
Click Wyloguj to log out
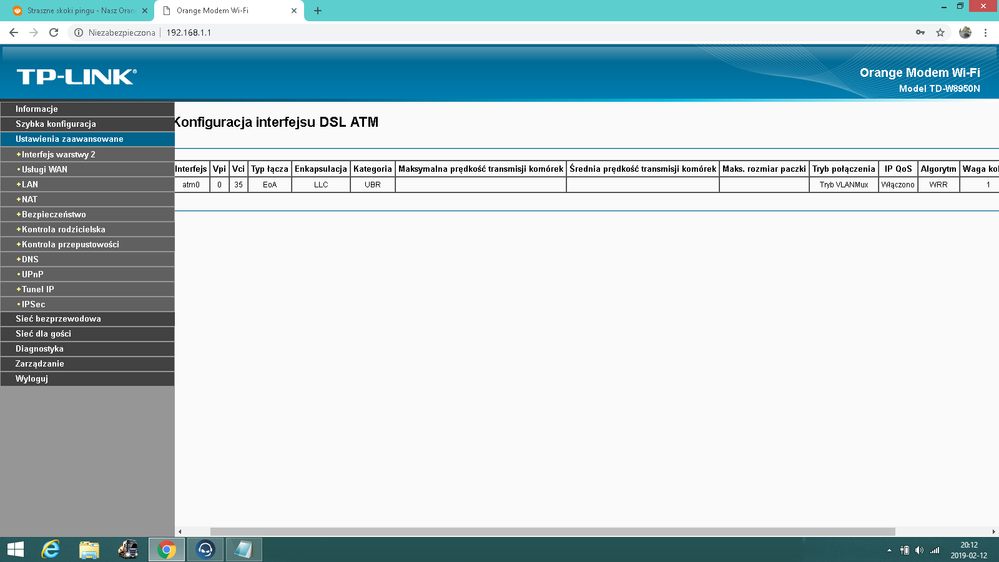point(87,378)
